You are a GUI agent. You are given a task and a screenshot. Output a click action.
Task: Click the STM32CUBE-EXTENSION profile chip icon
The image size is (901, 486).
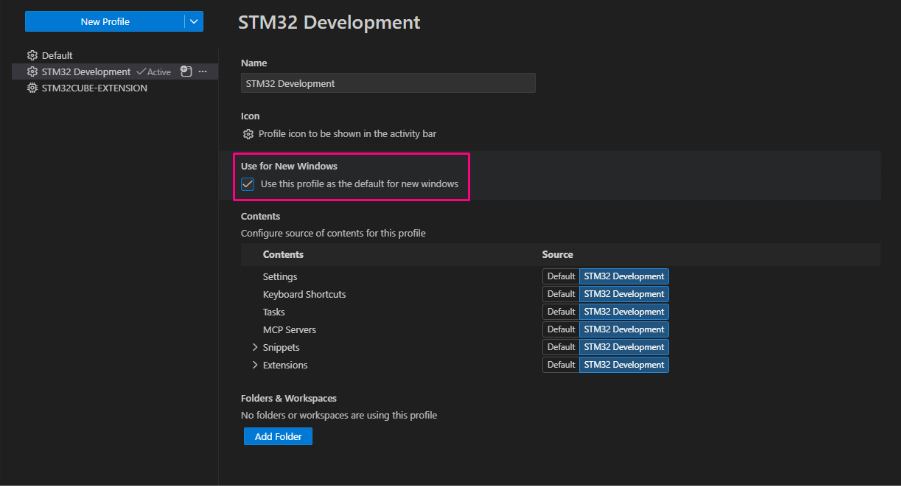(32, 88)
